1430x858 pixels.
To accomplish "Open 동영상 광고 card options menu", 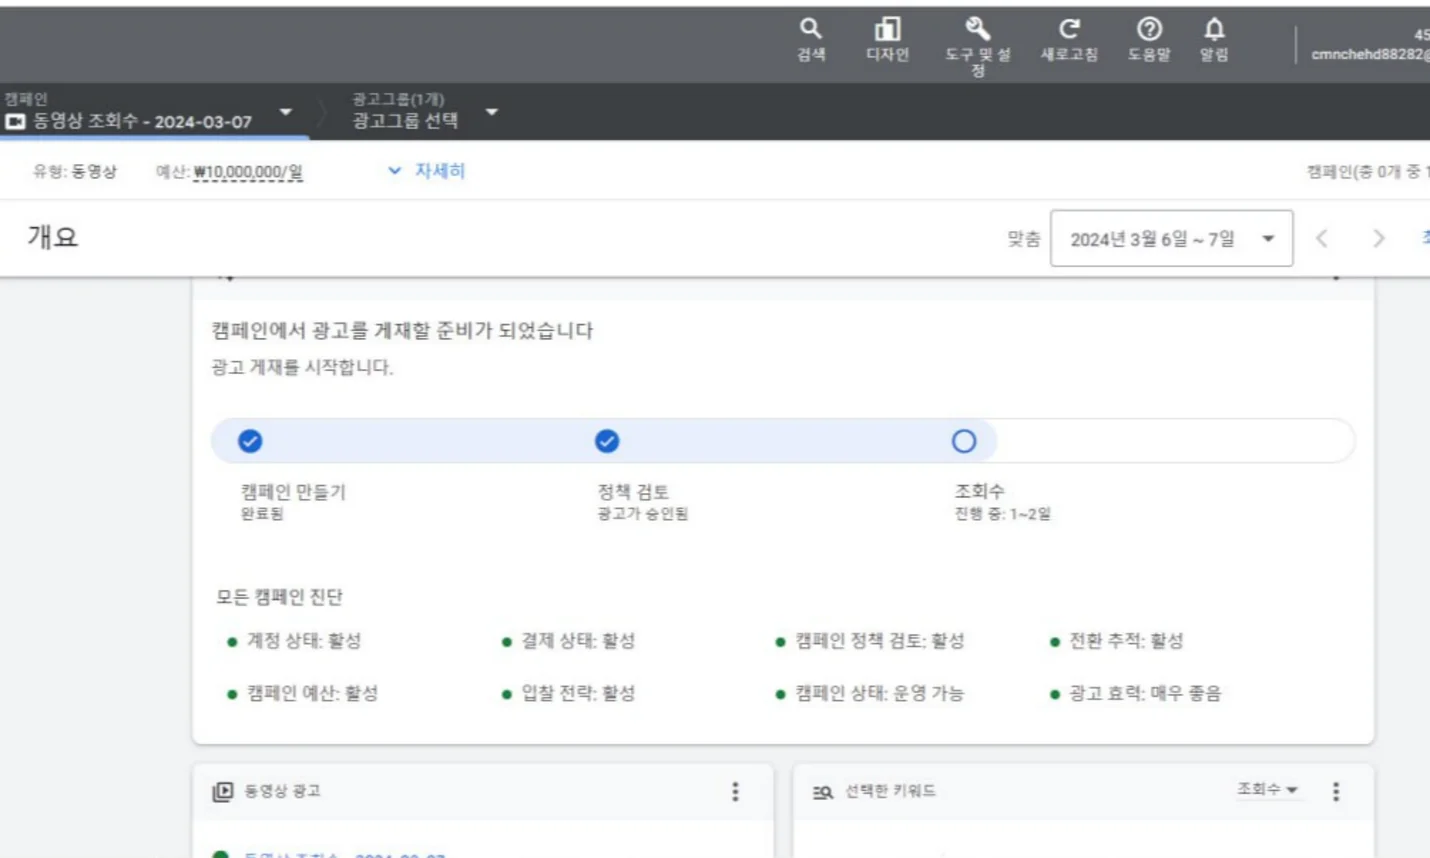I will [x=735, y=791].
